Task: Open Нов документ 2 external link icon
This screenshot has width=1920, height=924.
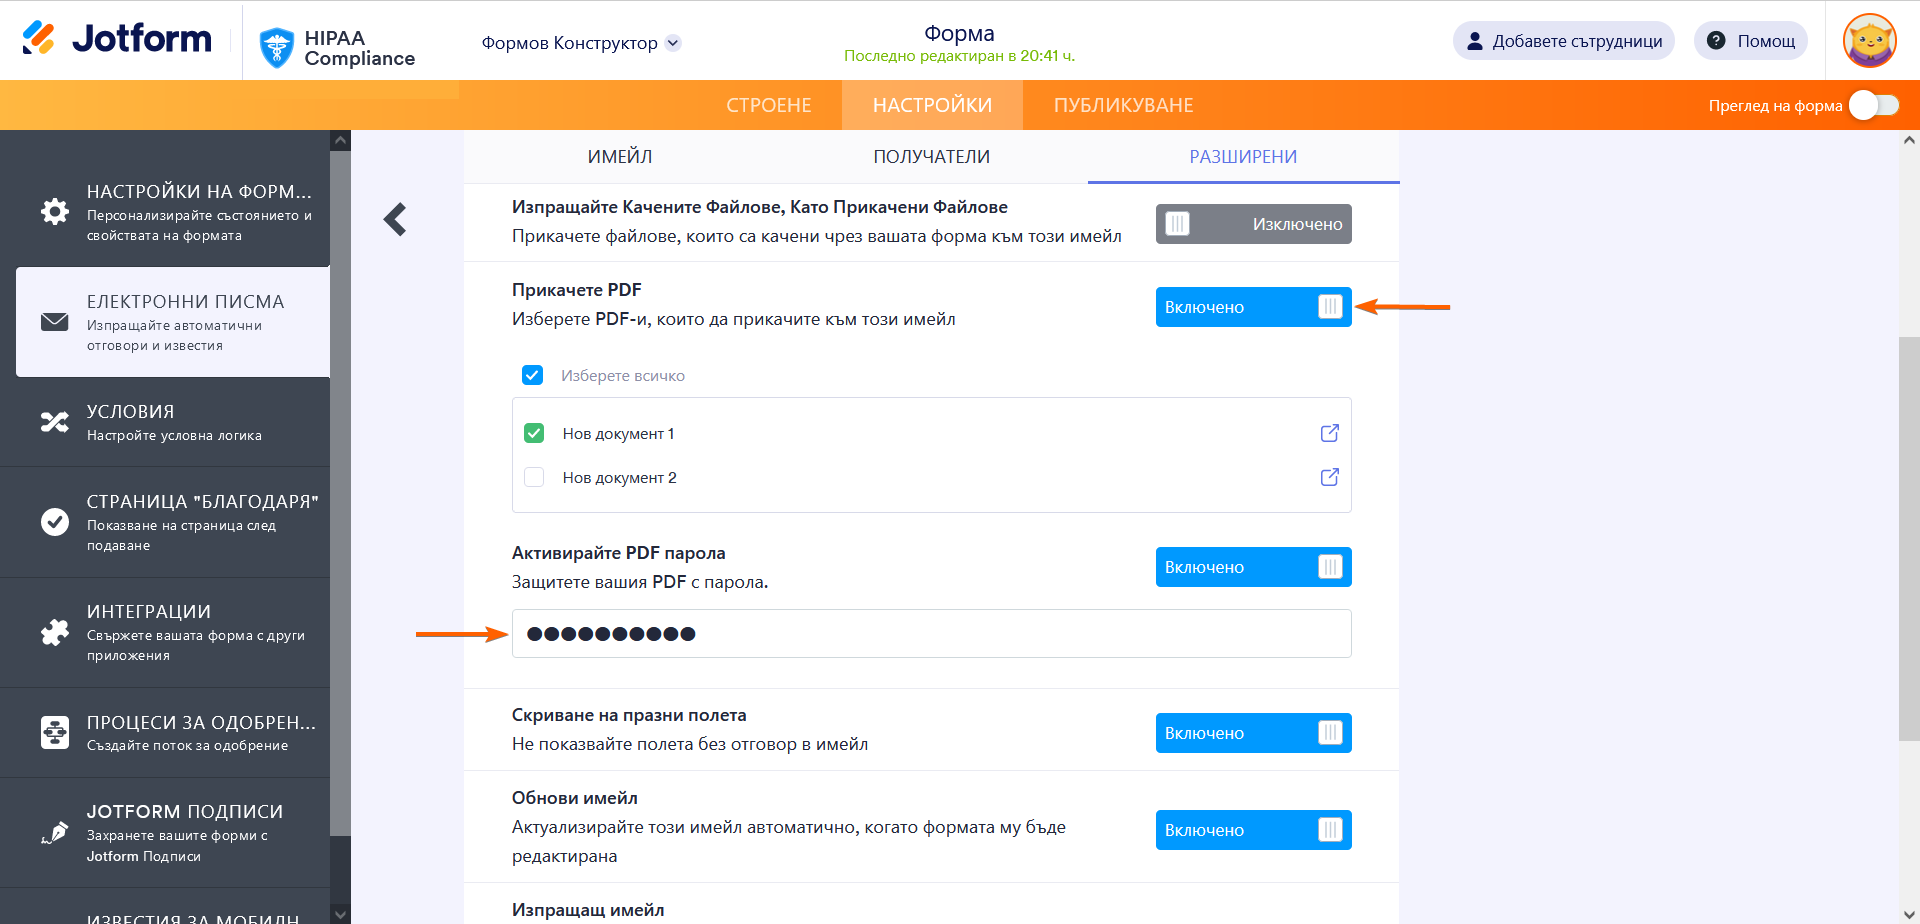Action: 1329,477
